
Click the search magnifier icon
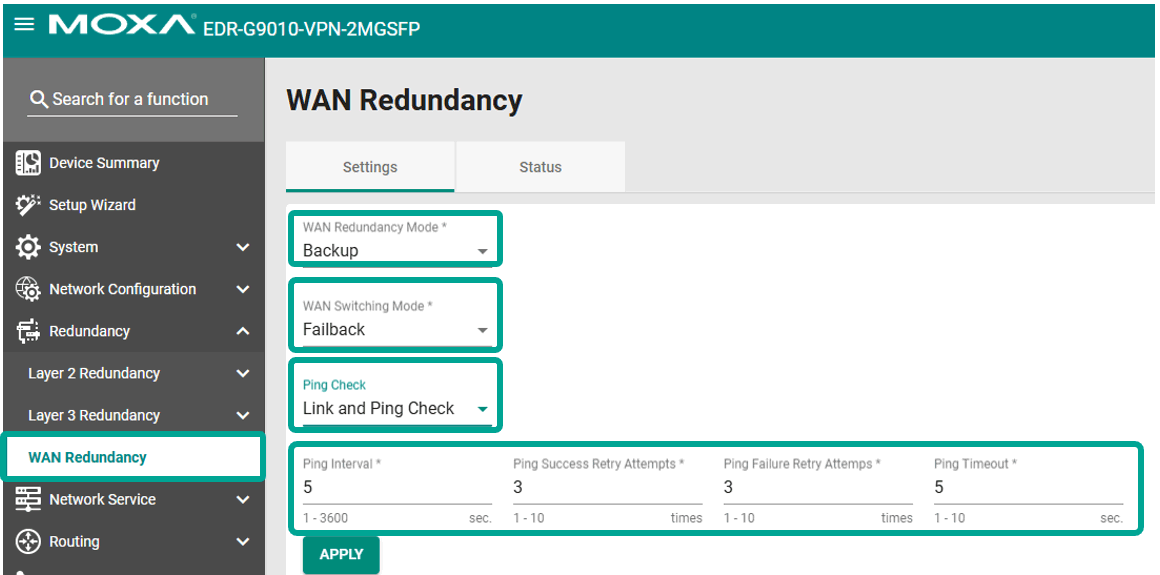tap(39, 99)
